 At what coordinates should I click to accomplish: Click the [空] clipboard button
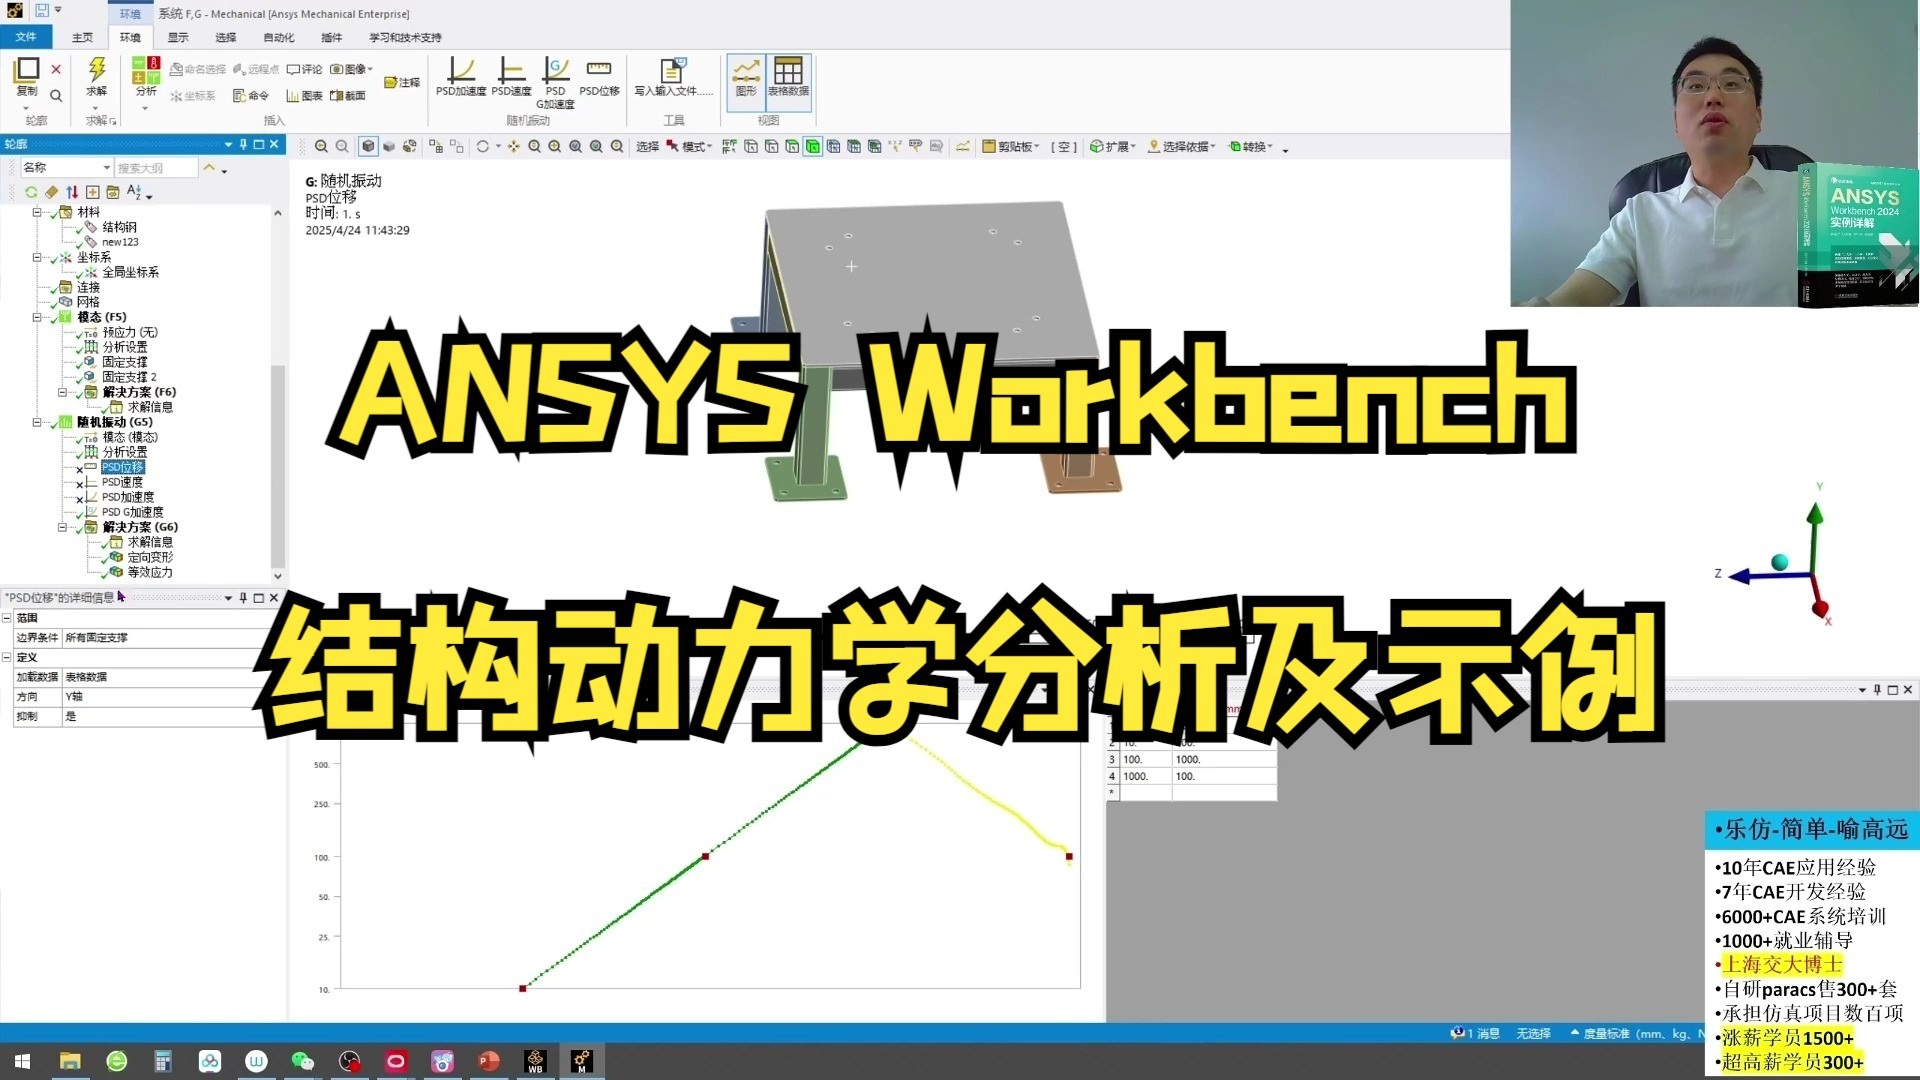(1063, 146)
